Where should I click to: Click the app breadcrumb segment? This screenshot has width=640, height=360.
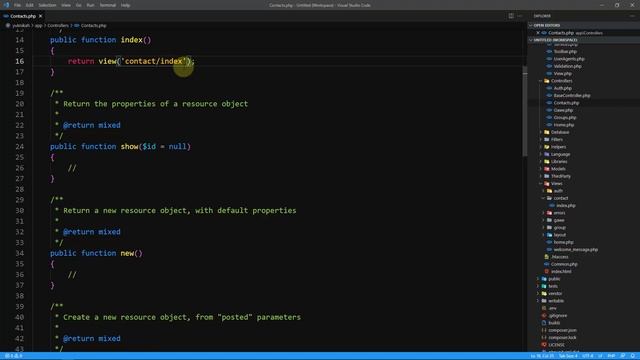[38, 25]
